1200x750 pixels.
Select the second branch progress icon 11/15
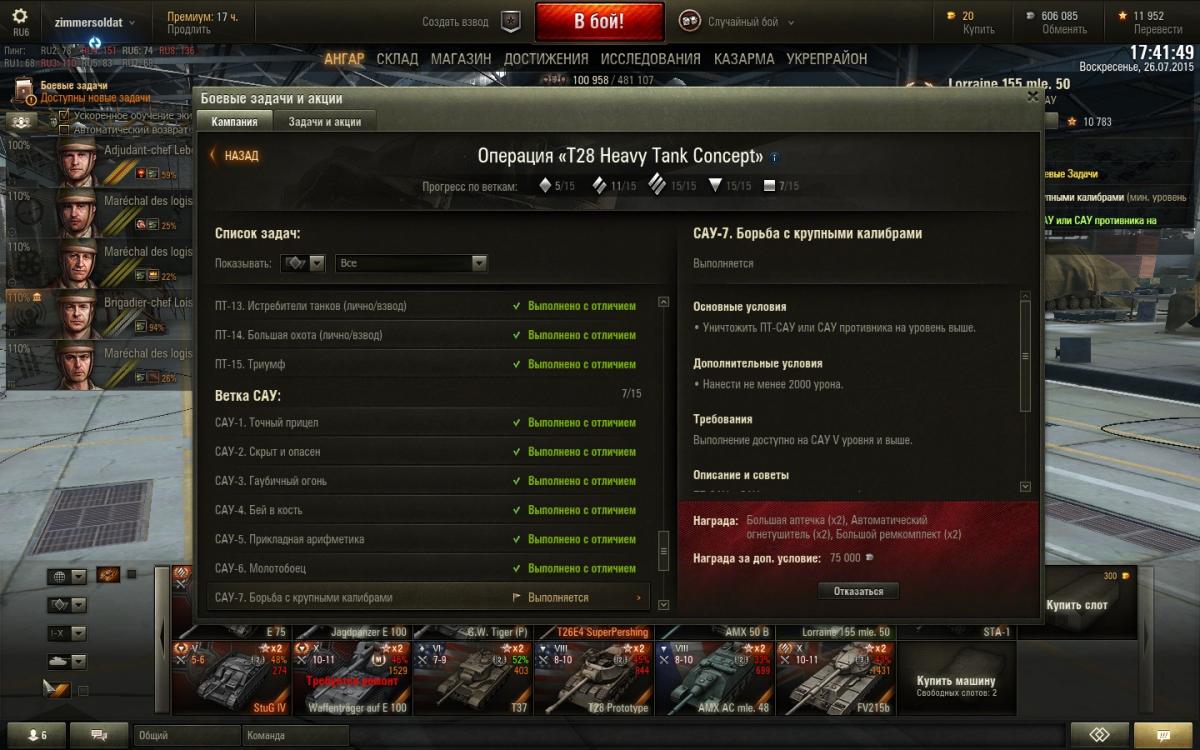click(599, 185)
